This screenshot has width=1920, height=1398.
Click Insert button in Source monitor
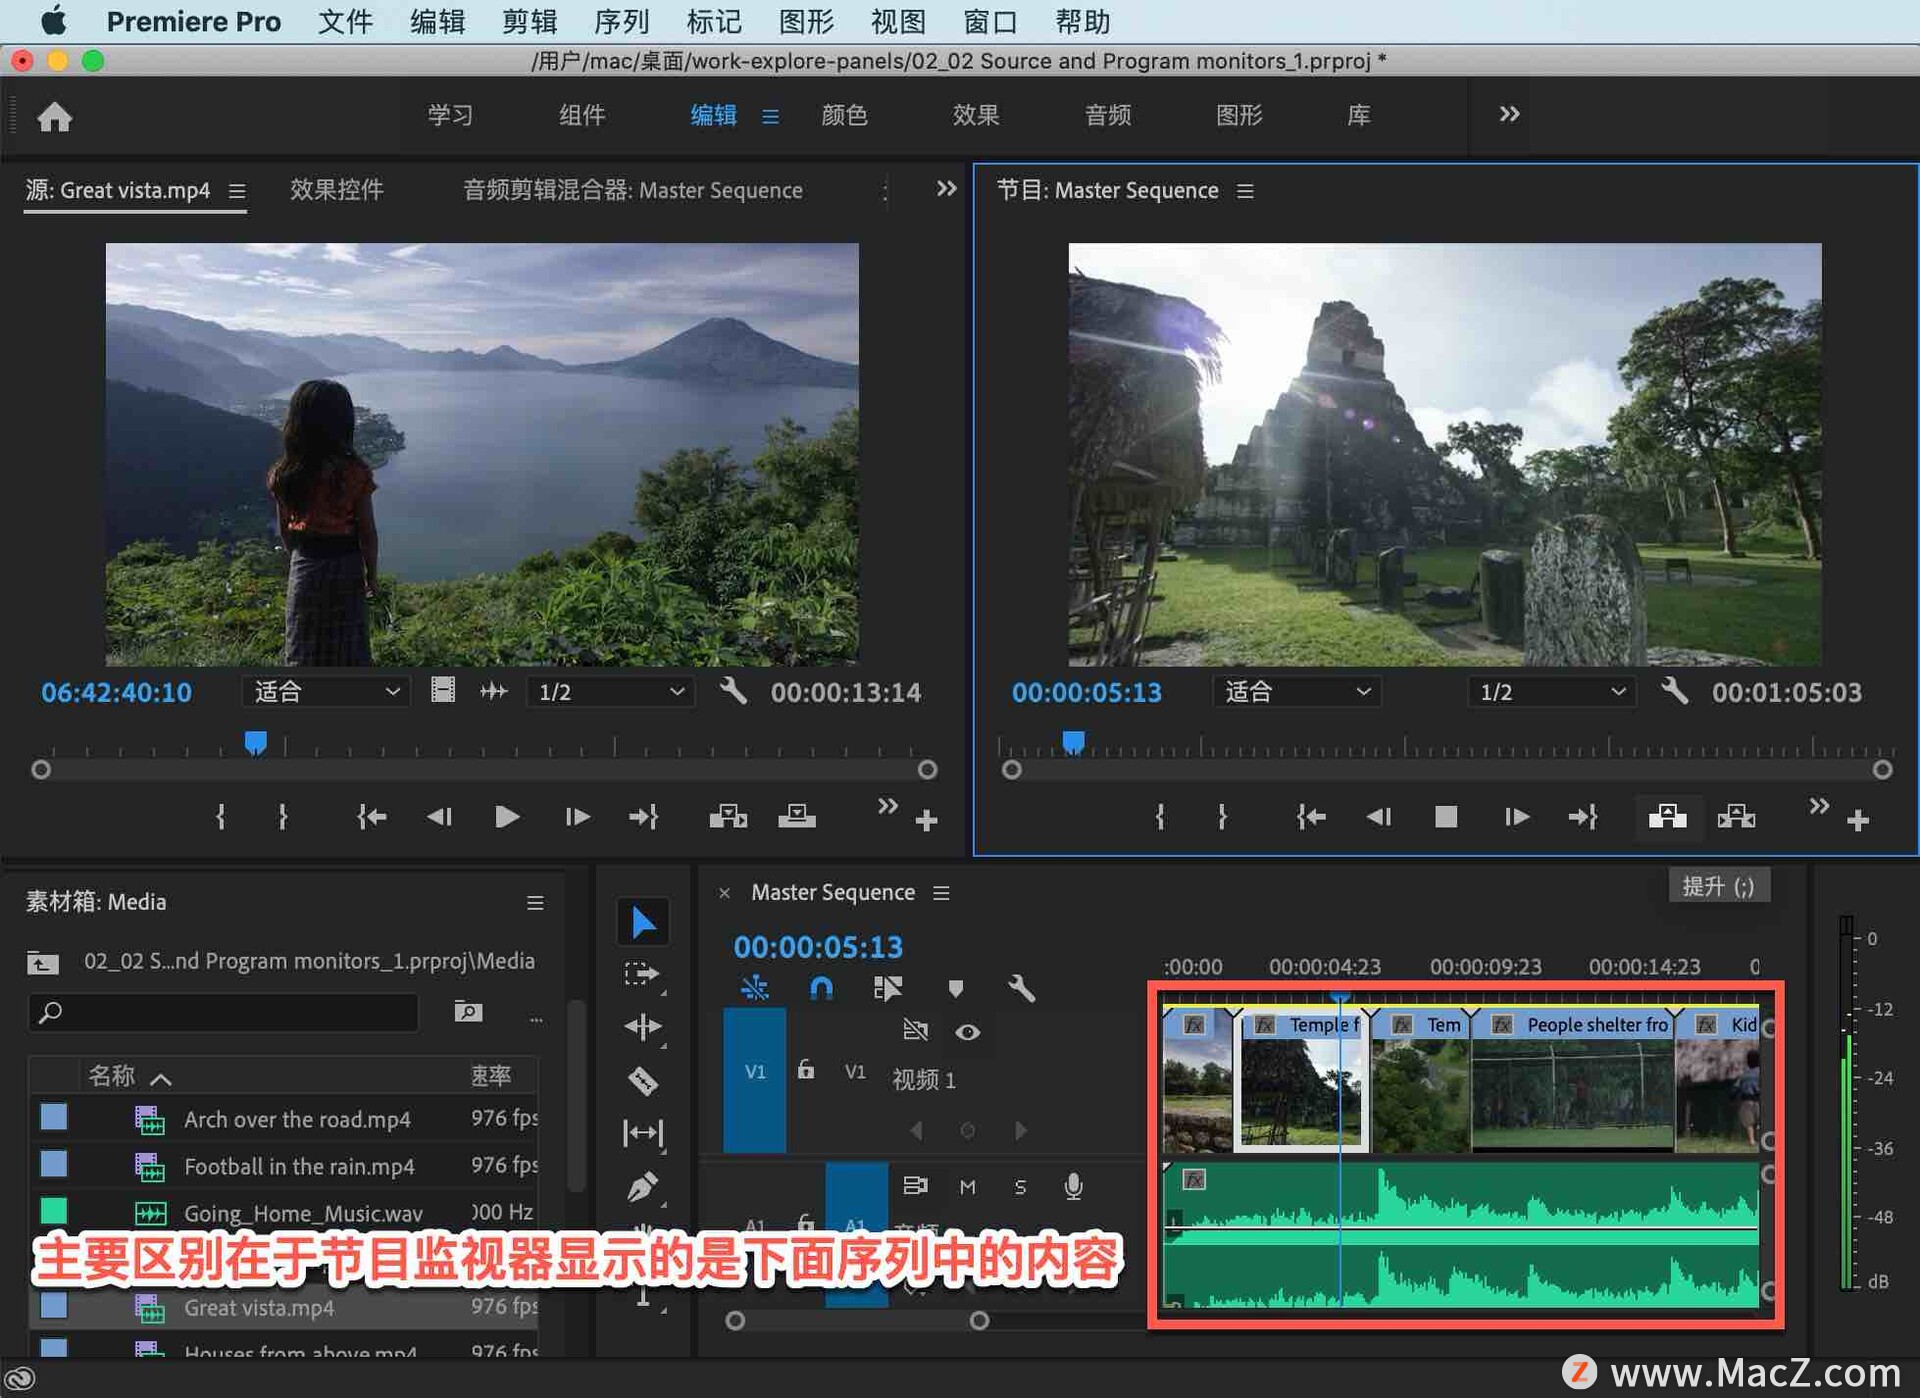point(728,817)
